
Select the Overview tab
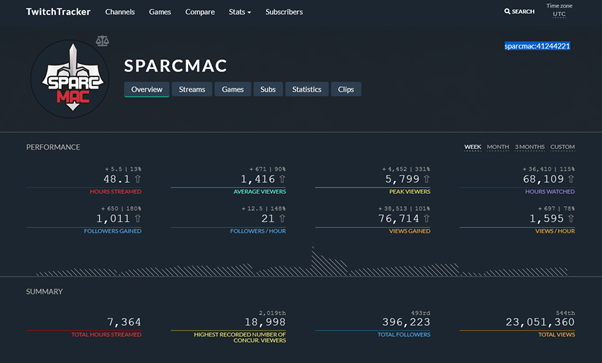pyautogui.click(x=147, y=90)
